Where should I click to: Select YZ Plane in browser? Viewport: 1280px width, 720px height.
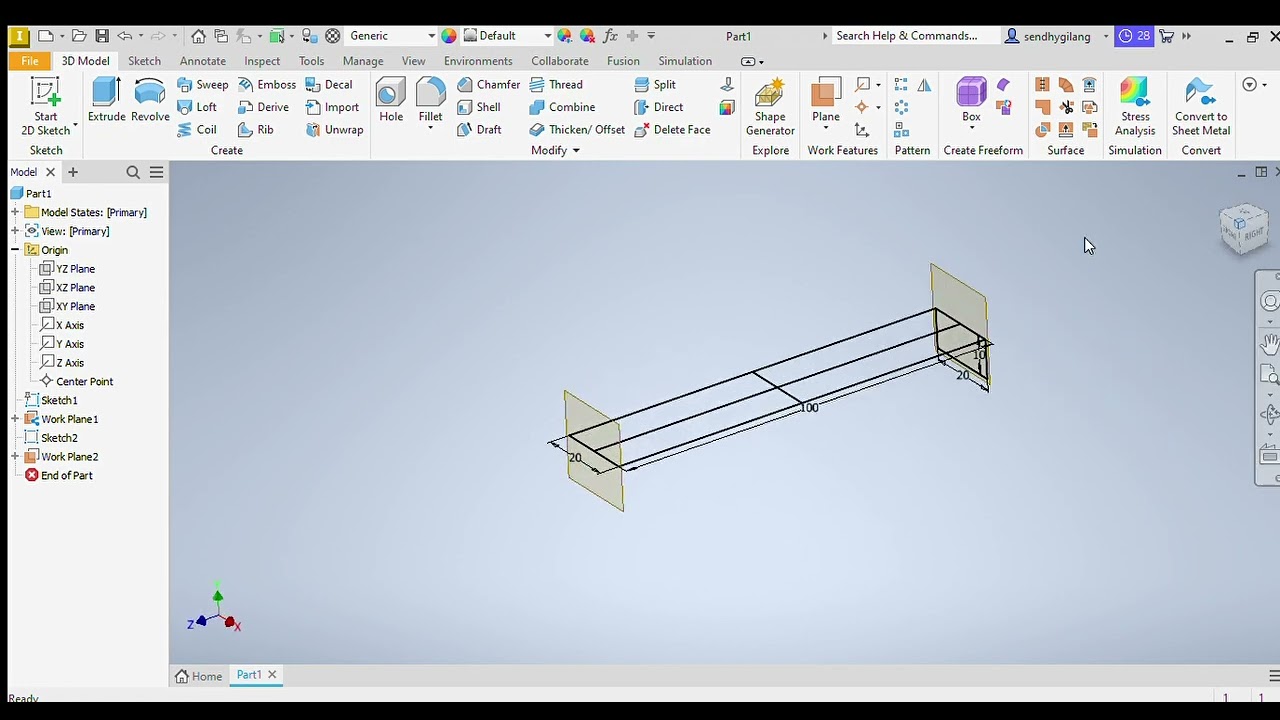(x=67, y=269)
